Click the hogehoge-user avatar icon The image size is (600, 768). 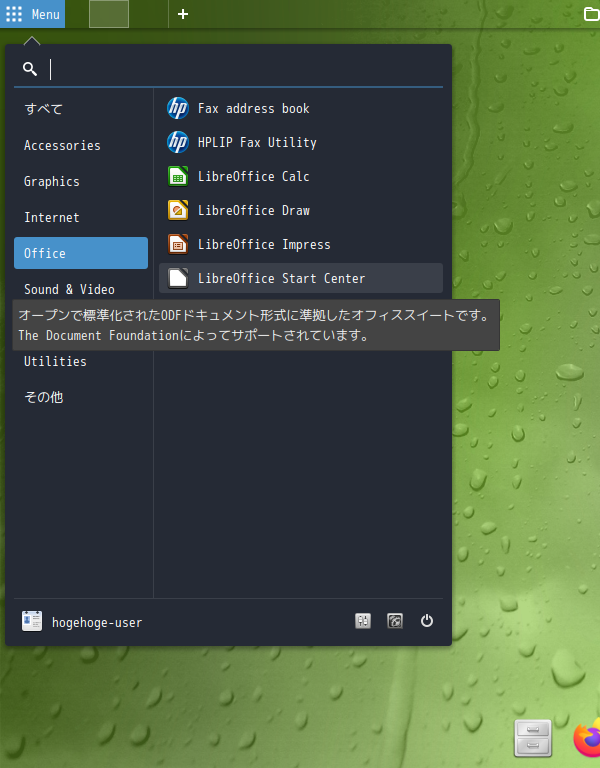pos(32,621)
